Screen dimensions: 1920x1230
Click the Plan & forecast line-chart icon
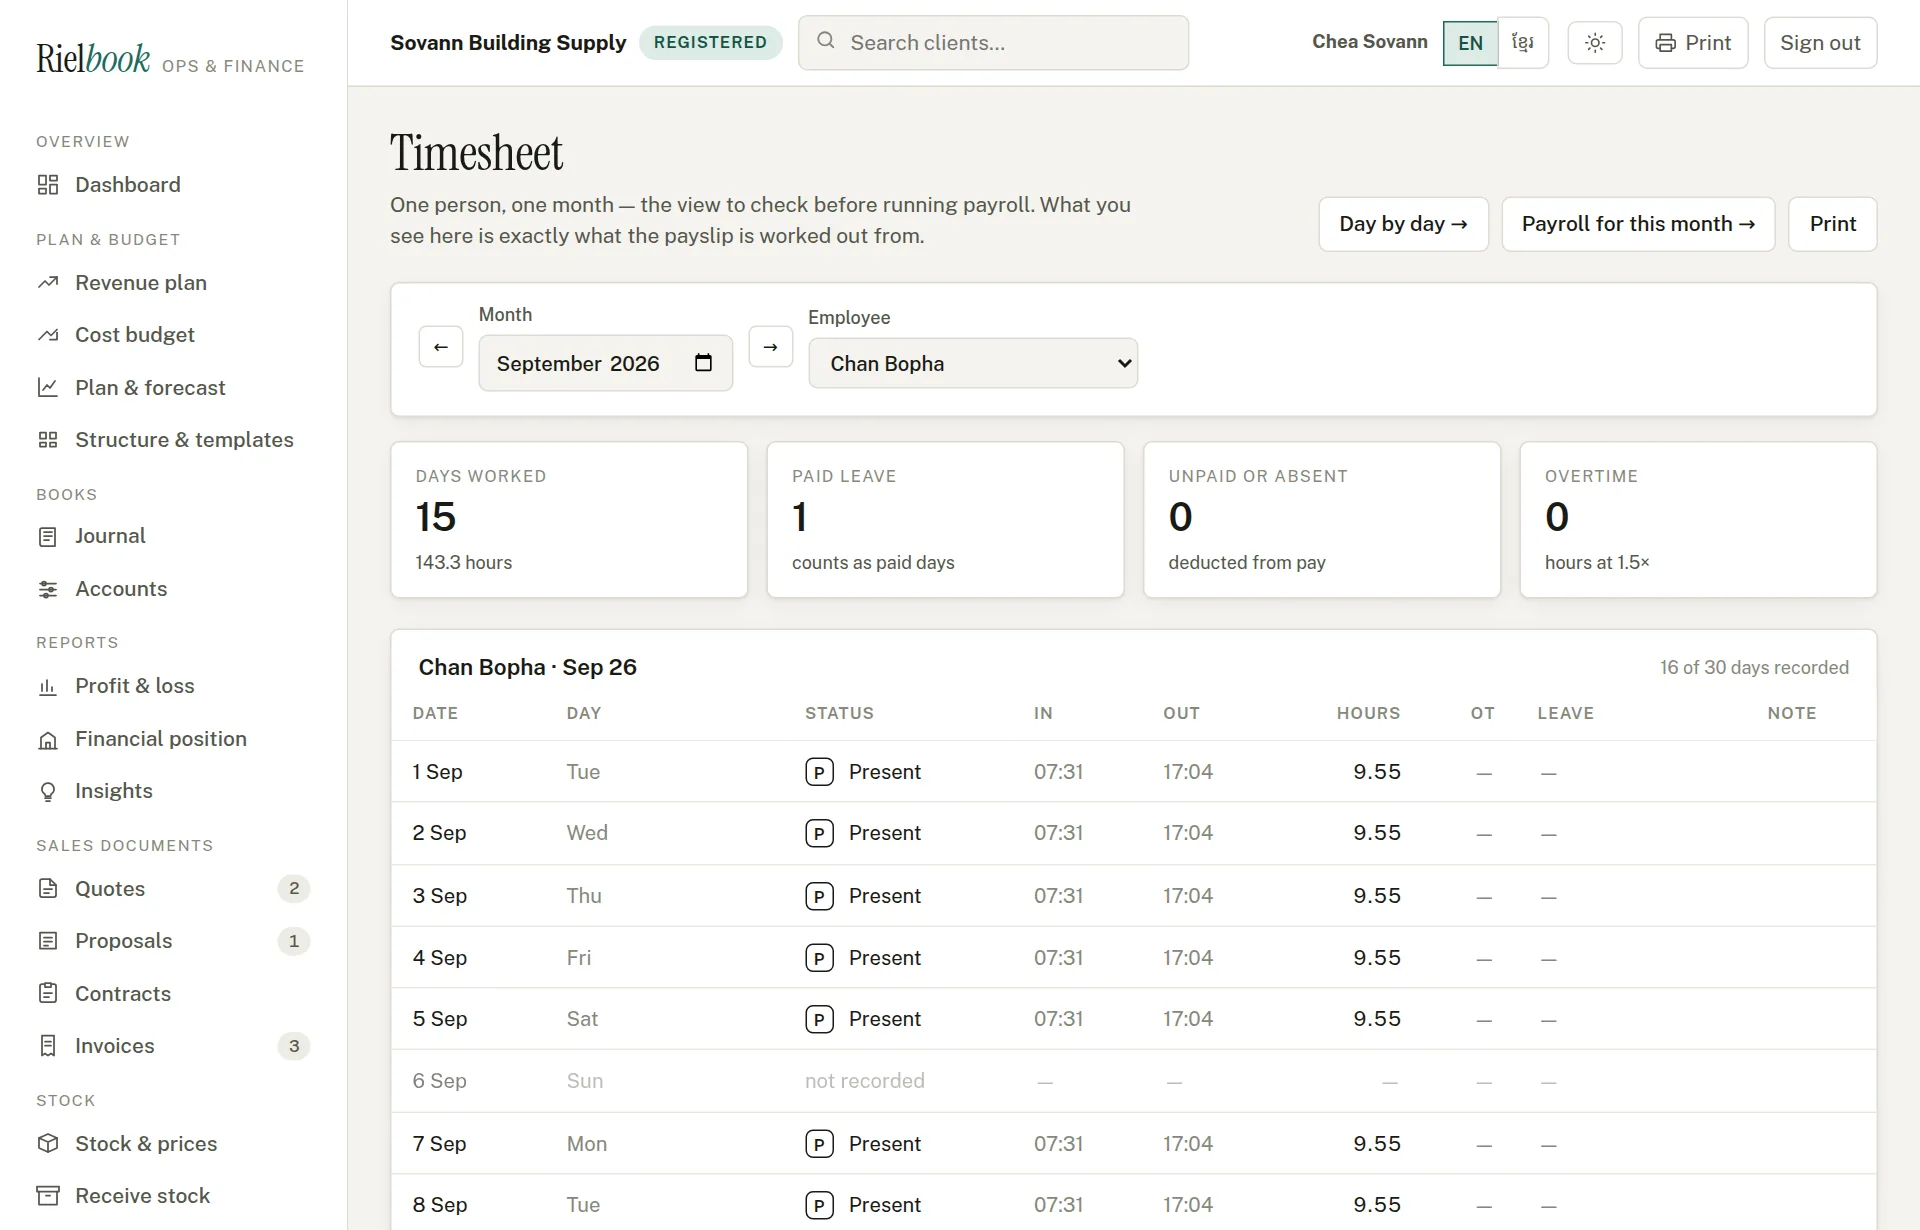pyautogui.click(x=48, y=388)
